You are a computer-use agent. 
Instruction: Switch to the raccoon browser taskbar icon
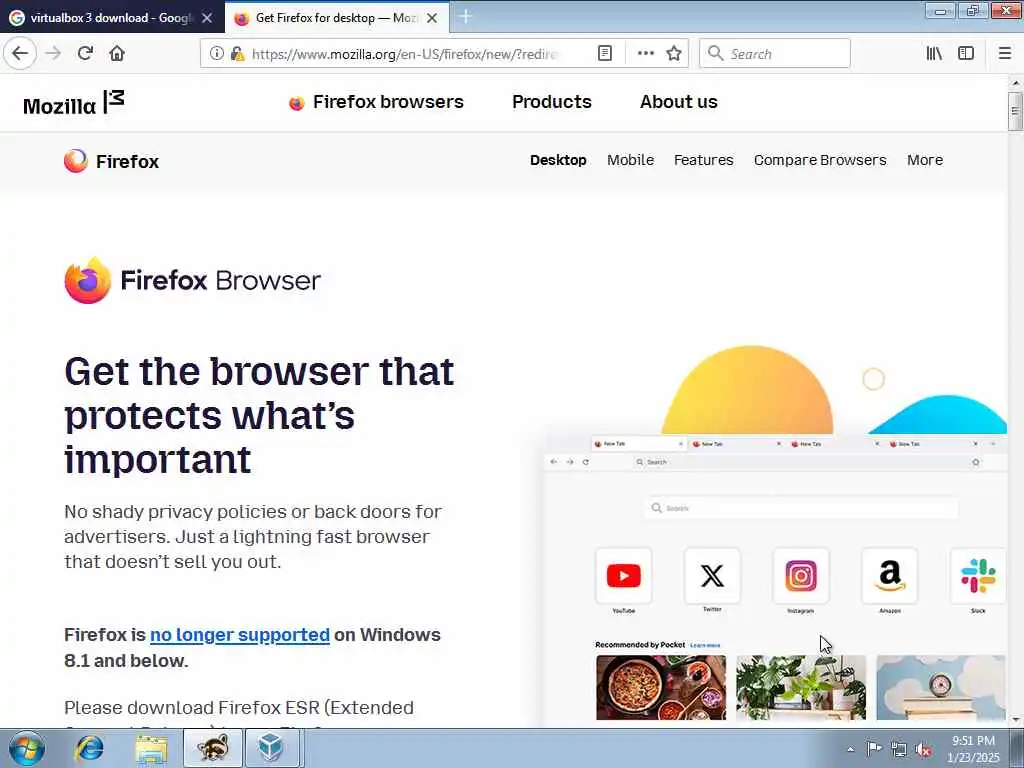pyautogui.click(x=213, y=748)
